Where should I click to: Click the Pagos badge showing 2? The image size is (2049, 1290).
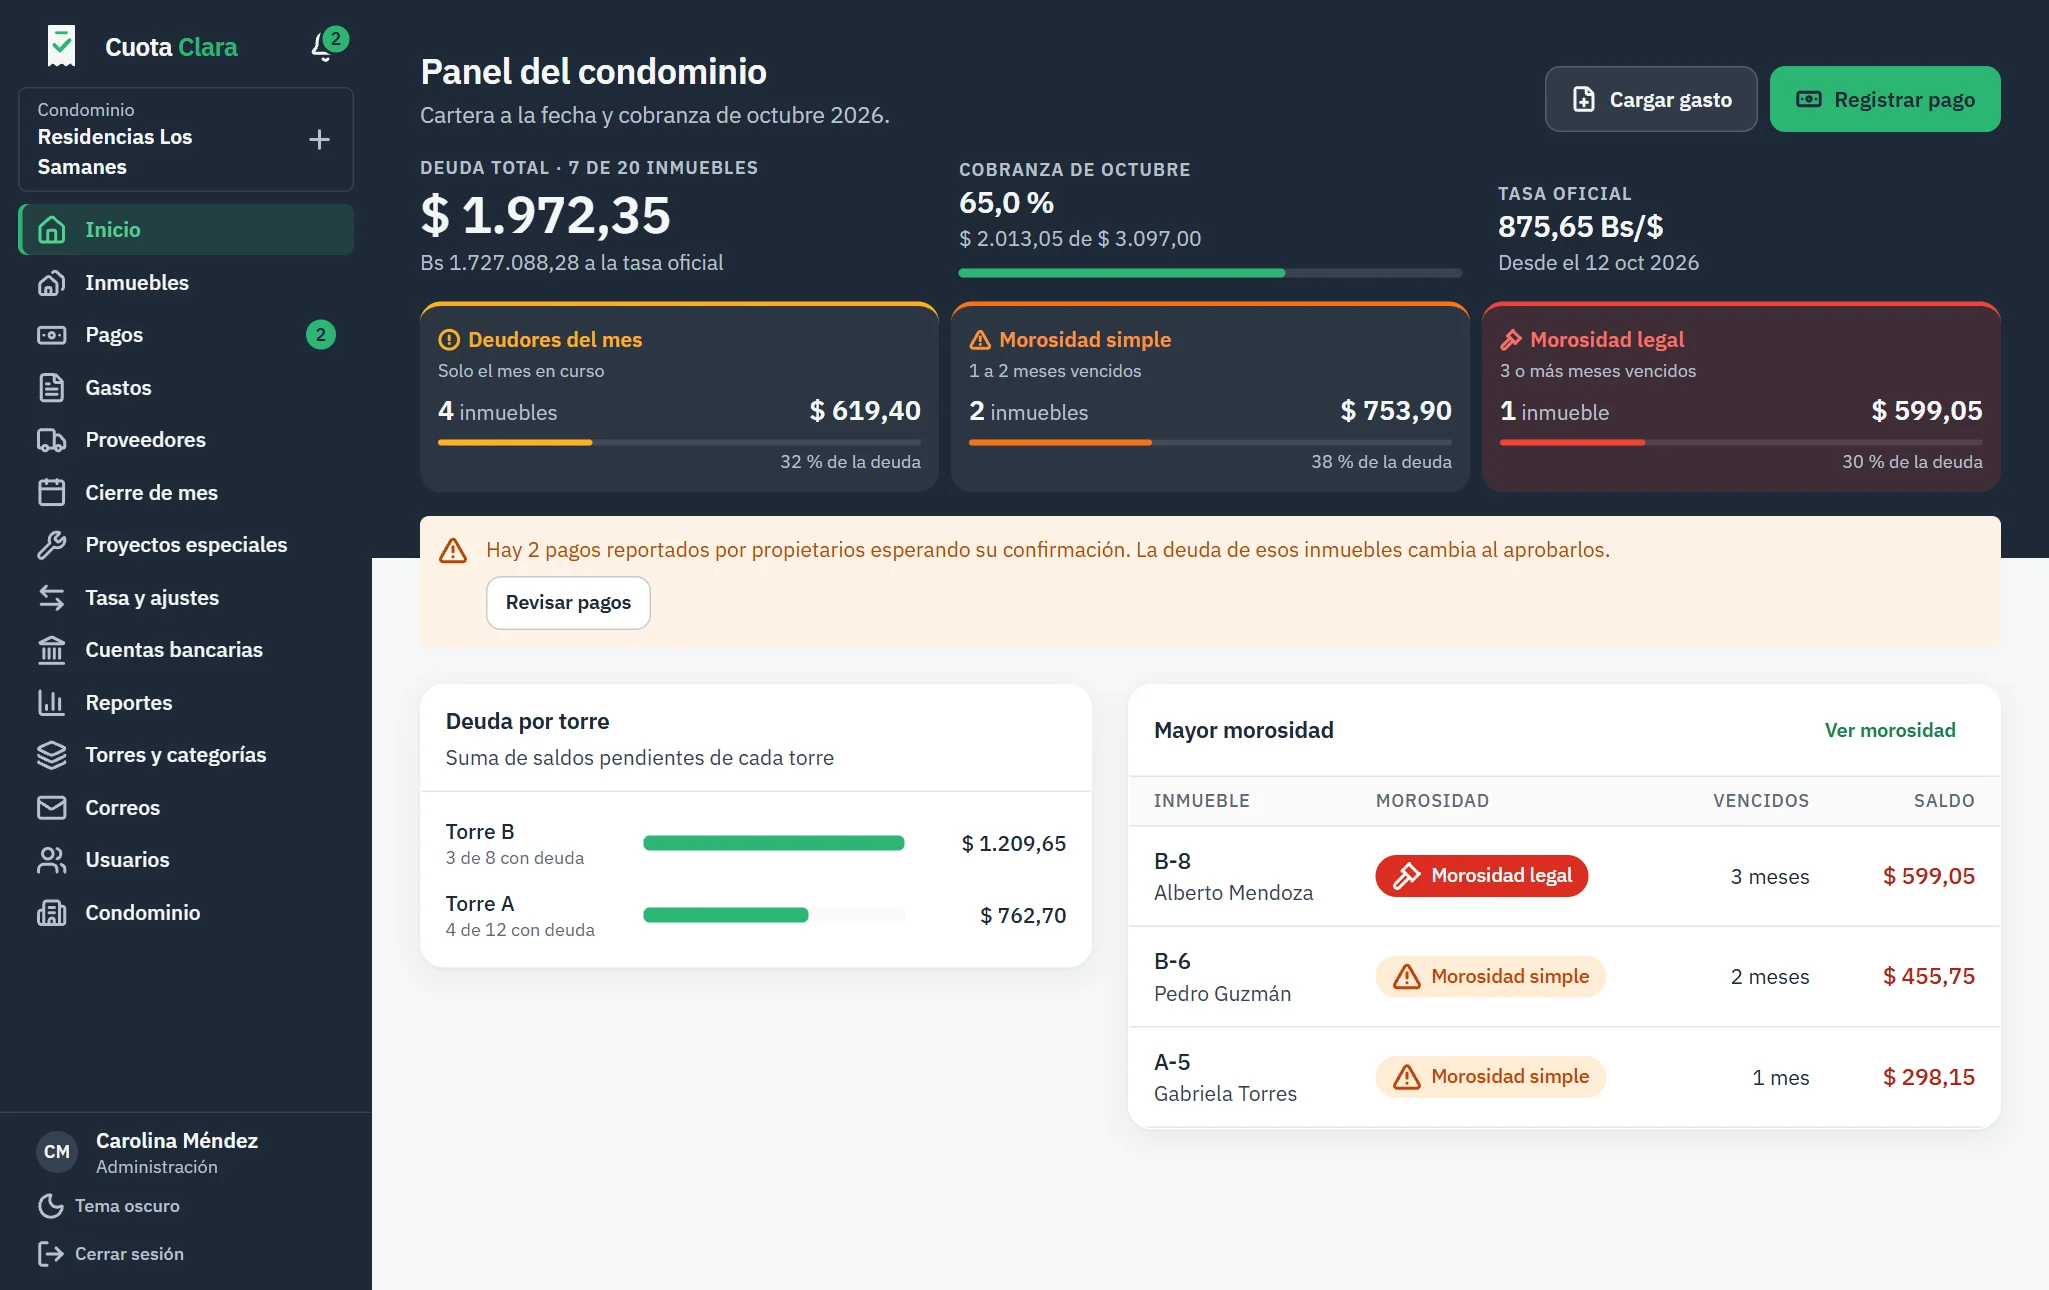(320, 335)
